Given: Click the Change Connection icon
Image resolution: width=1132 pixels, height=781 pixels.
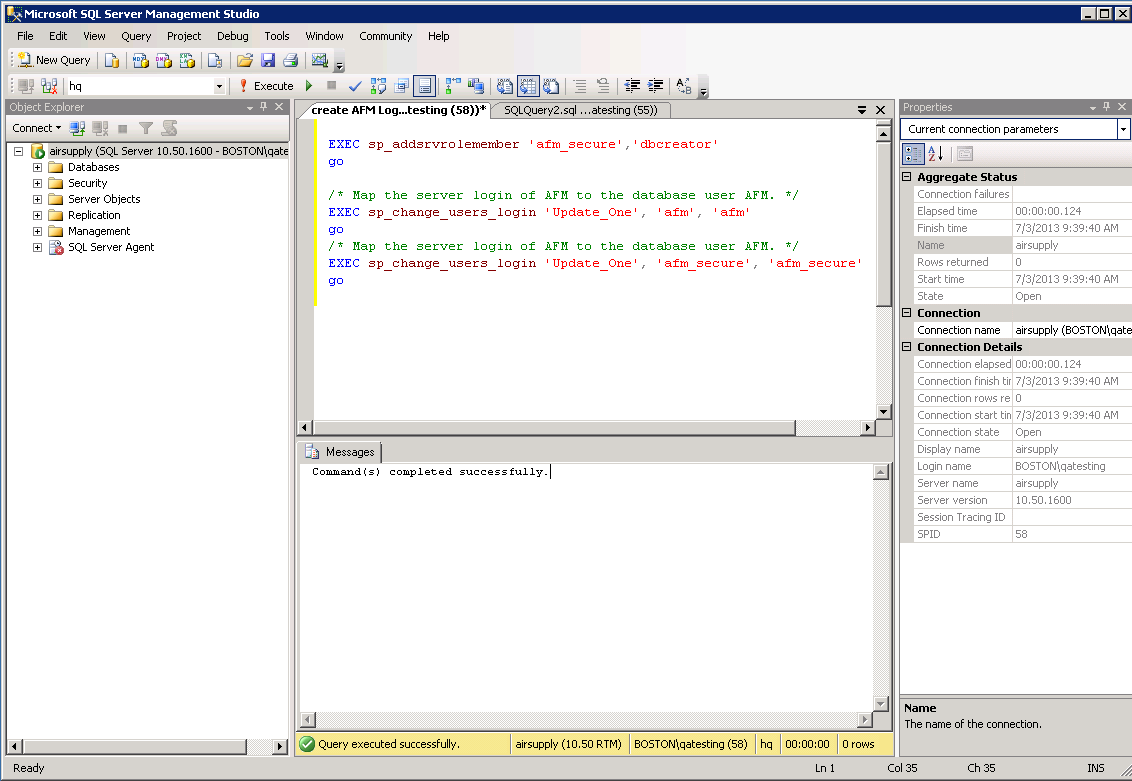Looking at the screenshot, I should pyautogui.click(x=49, y=86).
